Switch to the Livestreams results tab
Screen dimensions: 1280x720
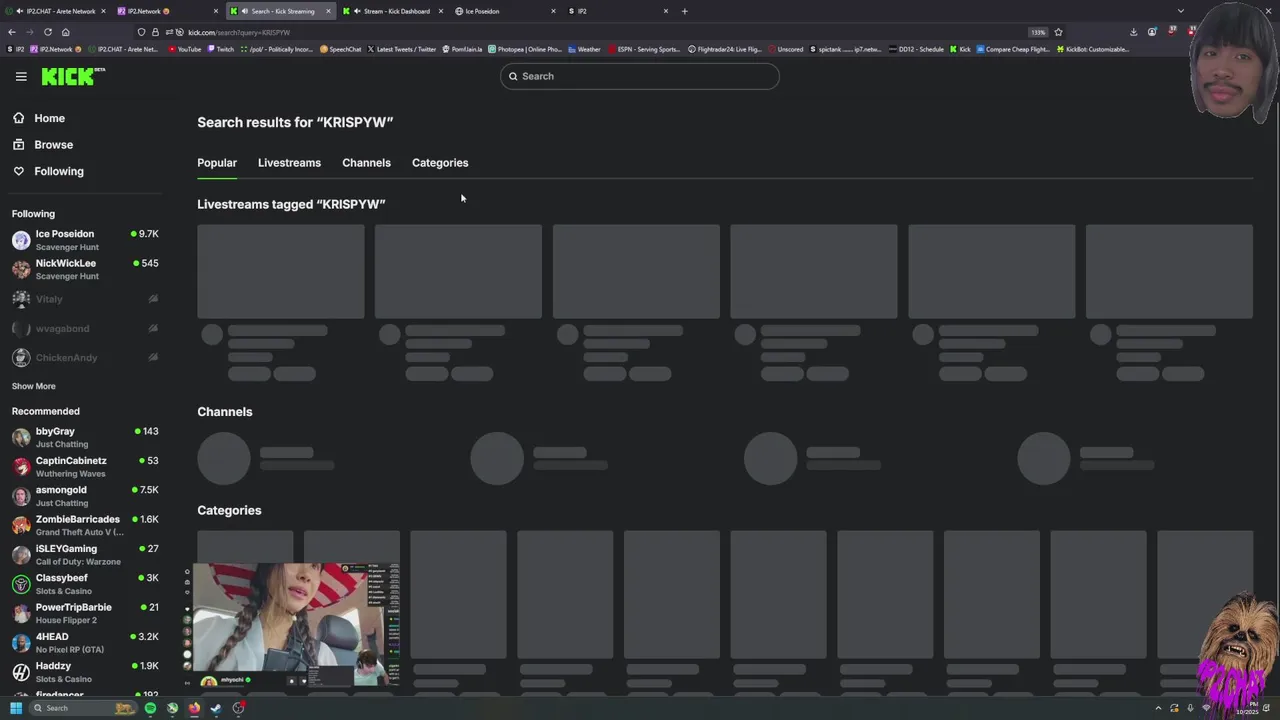pyautogui.click(x=289, y=163)
